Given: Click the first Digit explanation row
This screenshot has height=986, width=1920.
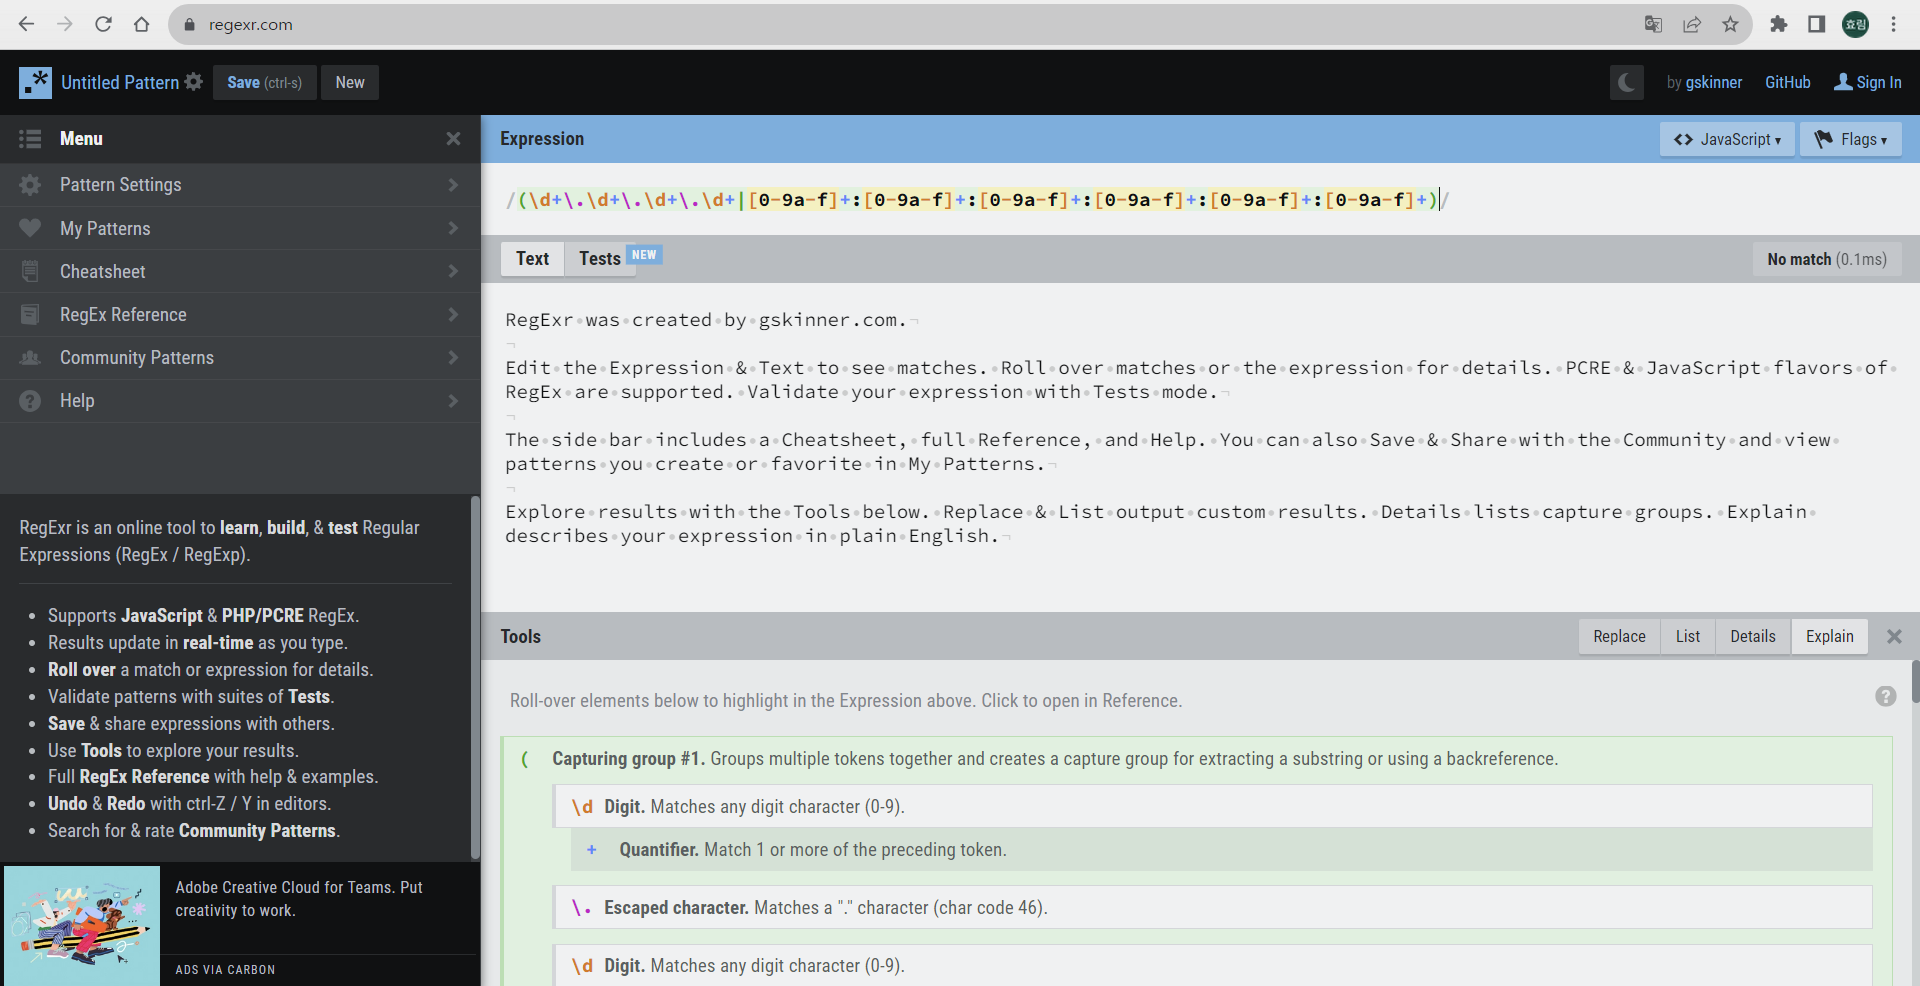Looking at the screenshot, I should pos(1212,806).
